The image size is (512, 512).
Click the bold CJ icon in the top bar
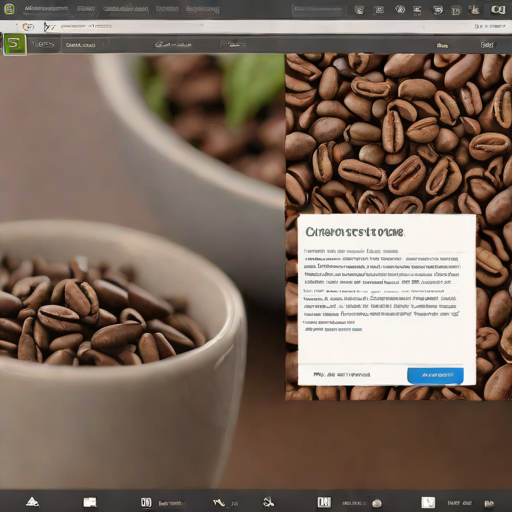pyautogui.click(x=498, y=10)
